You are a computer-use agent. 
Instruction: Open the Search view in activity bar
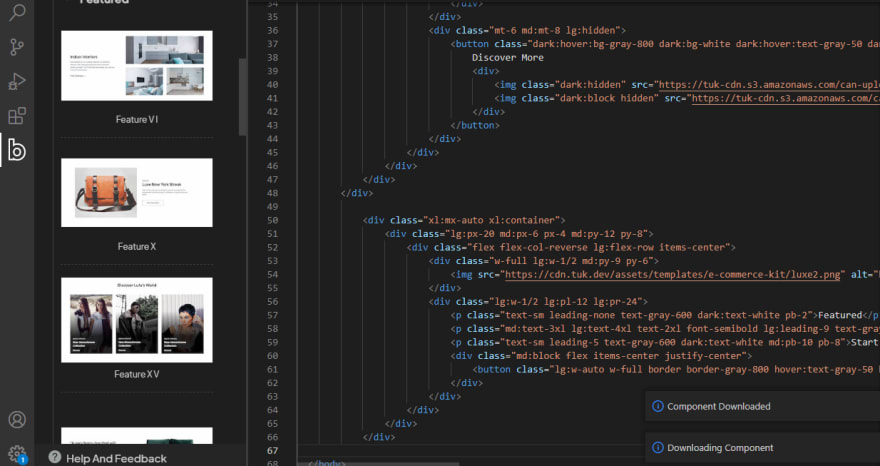17,12
